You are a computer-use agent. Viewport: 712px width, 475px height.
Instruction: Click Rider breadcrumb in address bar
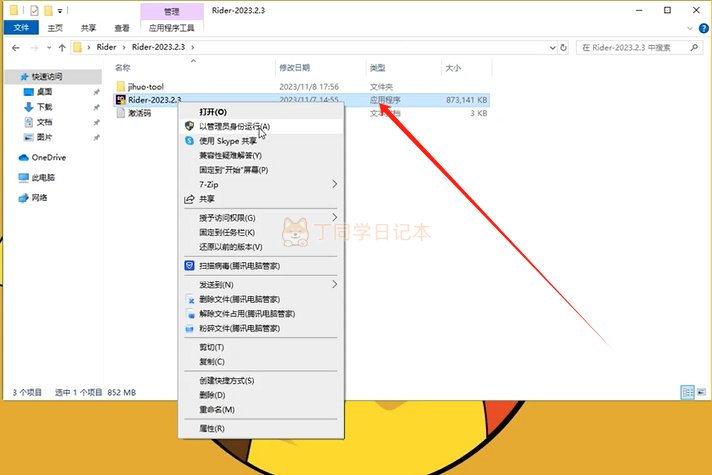pos(106,47)
